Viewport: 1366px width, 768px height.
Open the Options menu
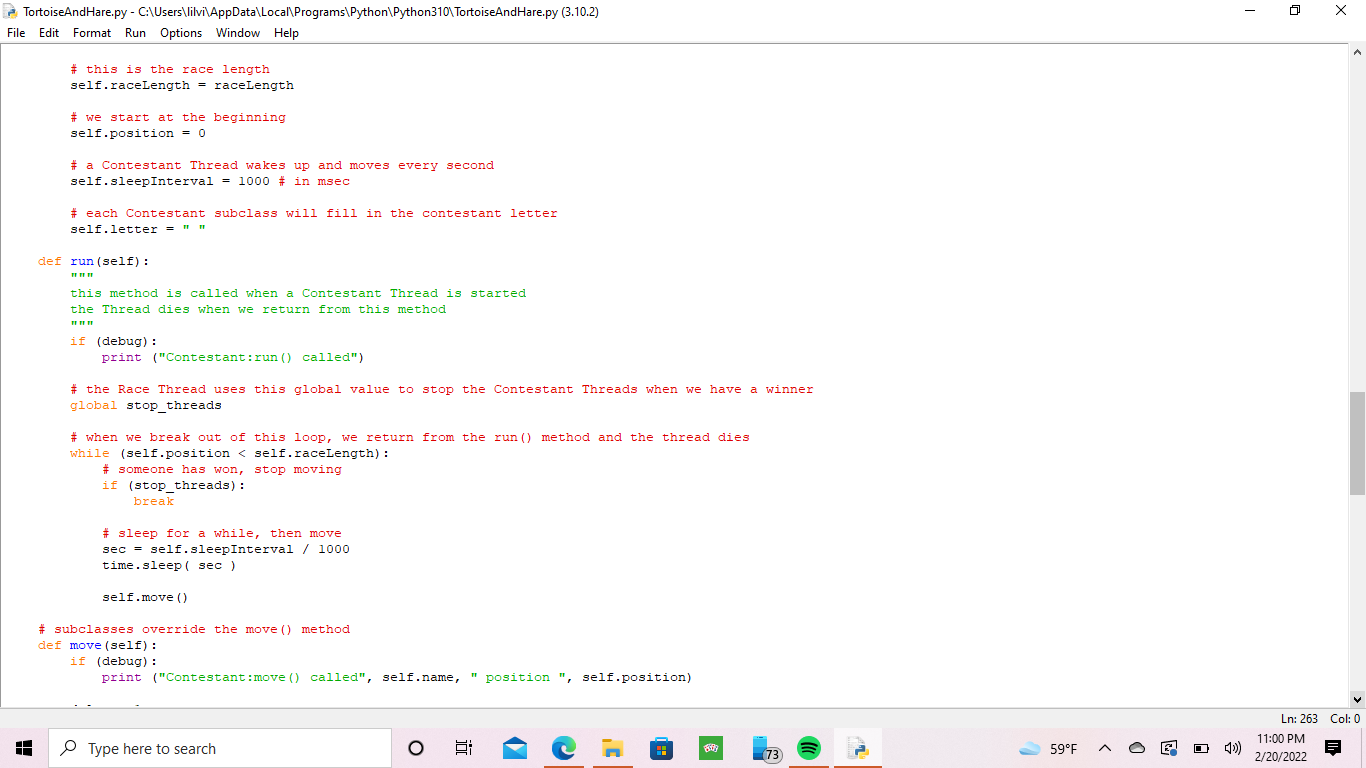coord(181,33)
